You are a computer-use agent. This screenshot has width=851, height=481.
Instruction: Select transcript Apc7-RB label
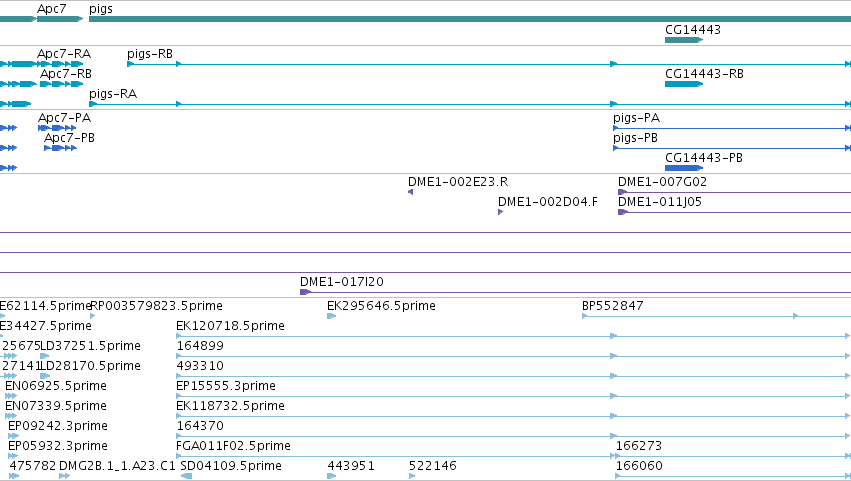[66, 74]
